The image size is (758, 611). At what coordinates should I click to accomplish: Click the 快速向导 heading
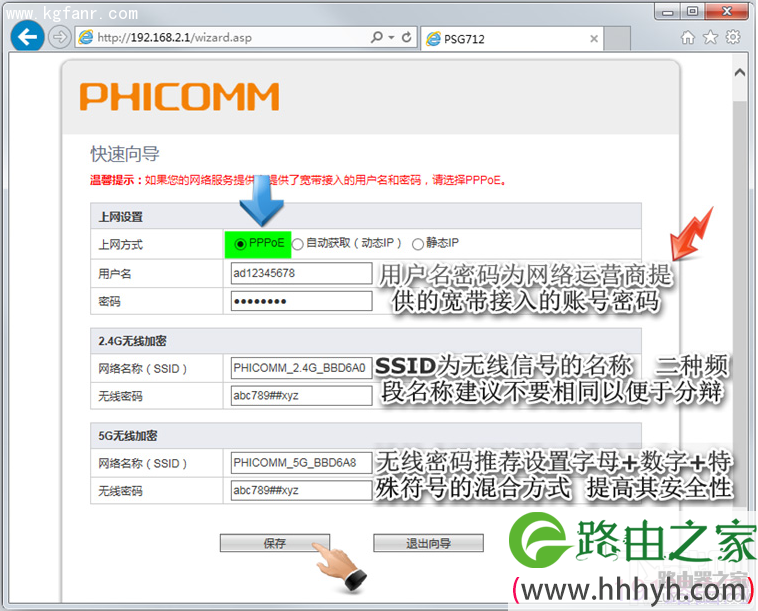point(125,154)
